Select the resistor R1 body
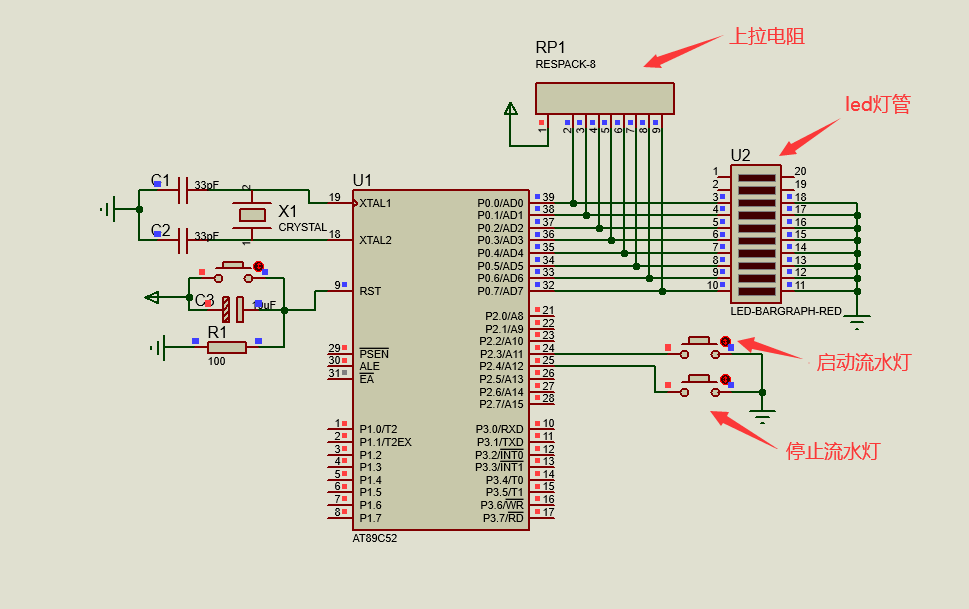The width and height of the screenshot is (969, 609). [x=227, y=347]
